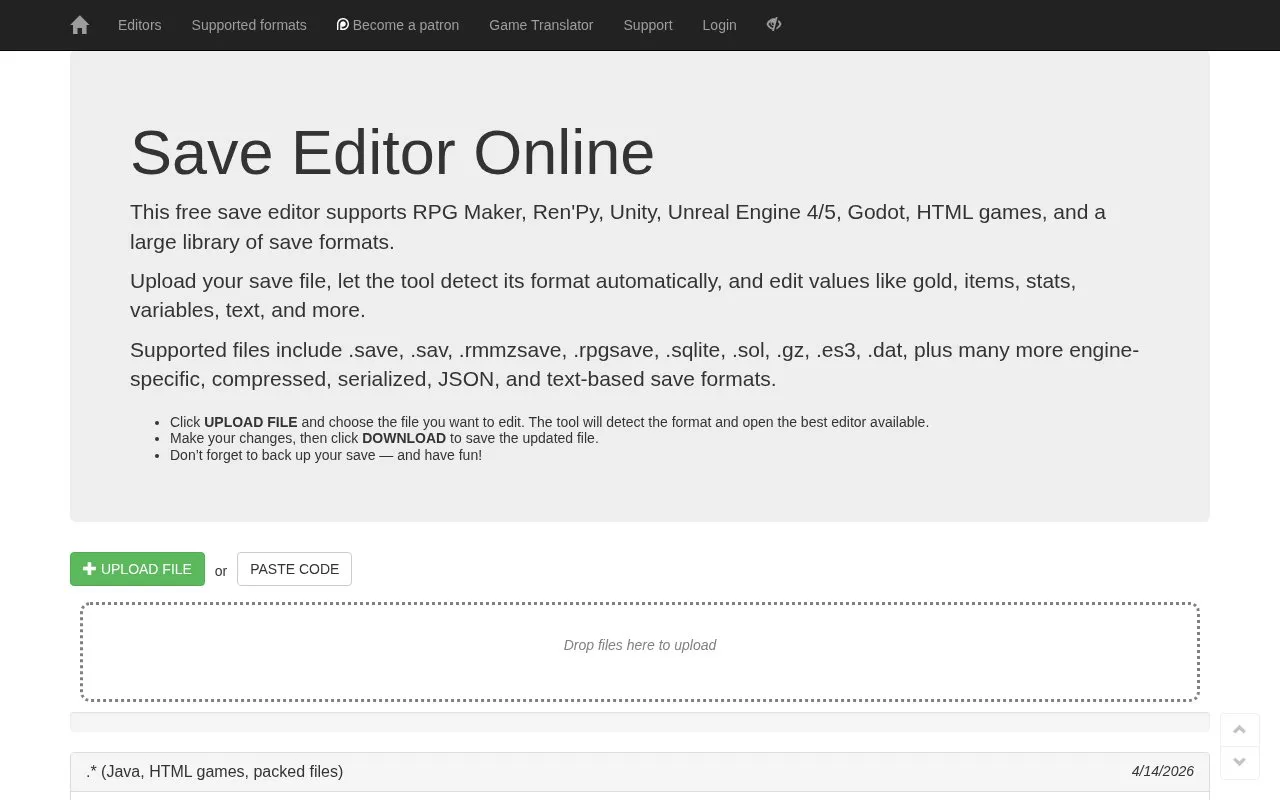Open Supported formats page

coord(249,25)
